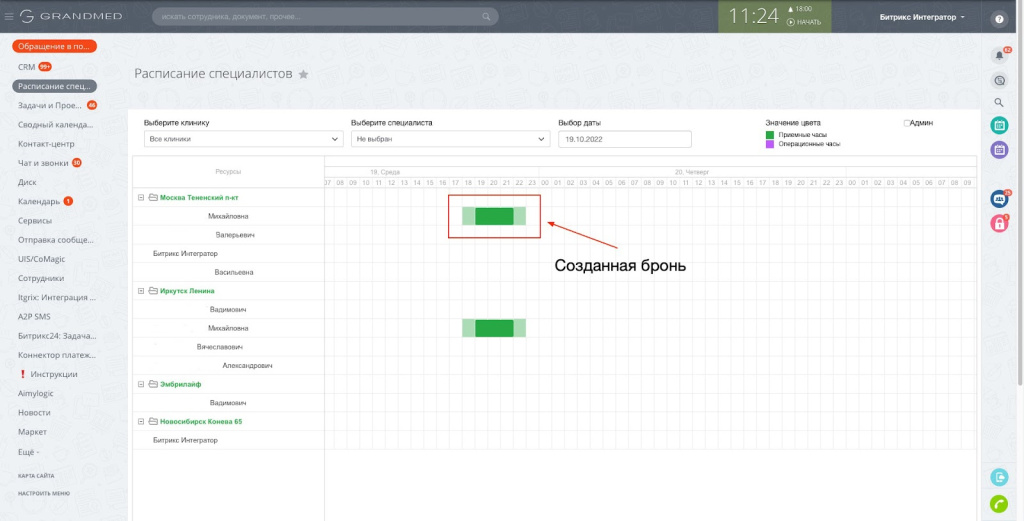Click the purple calendar icon in right sidebar
The image size is (1024, 521).
(998, 149)
